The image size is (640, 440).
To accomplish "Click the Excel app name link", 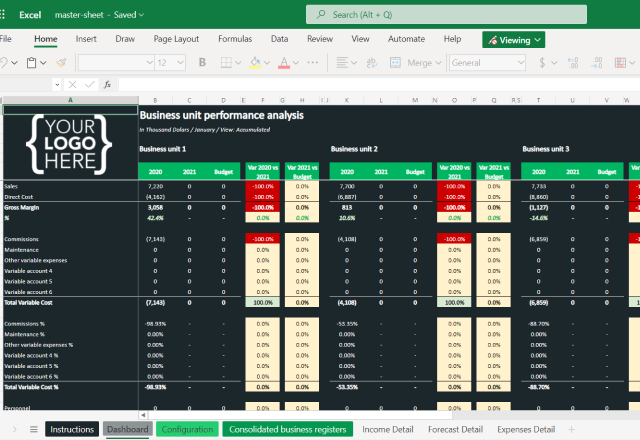I will coord(30,15).
